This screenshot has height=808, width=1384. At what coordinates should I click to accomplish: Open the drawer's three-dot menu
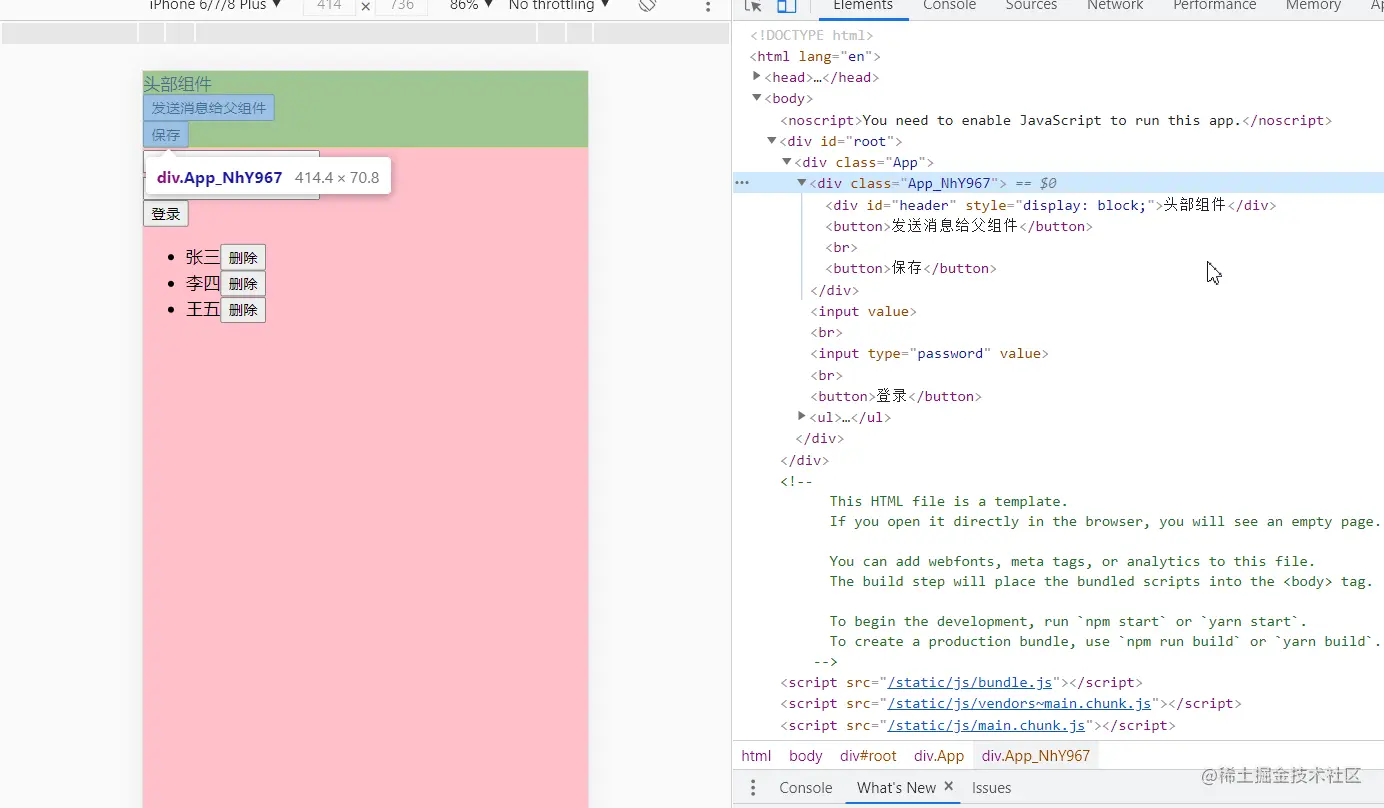click(754, 788)
